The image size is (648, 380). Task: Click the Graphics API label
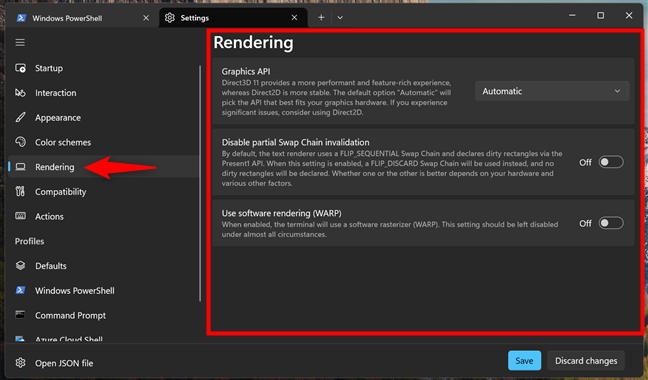tap(246, 71)
